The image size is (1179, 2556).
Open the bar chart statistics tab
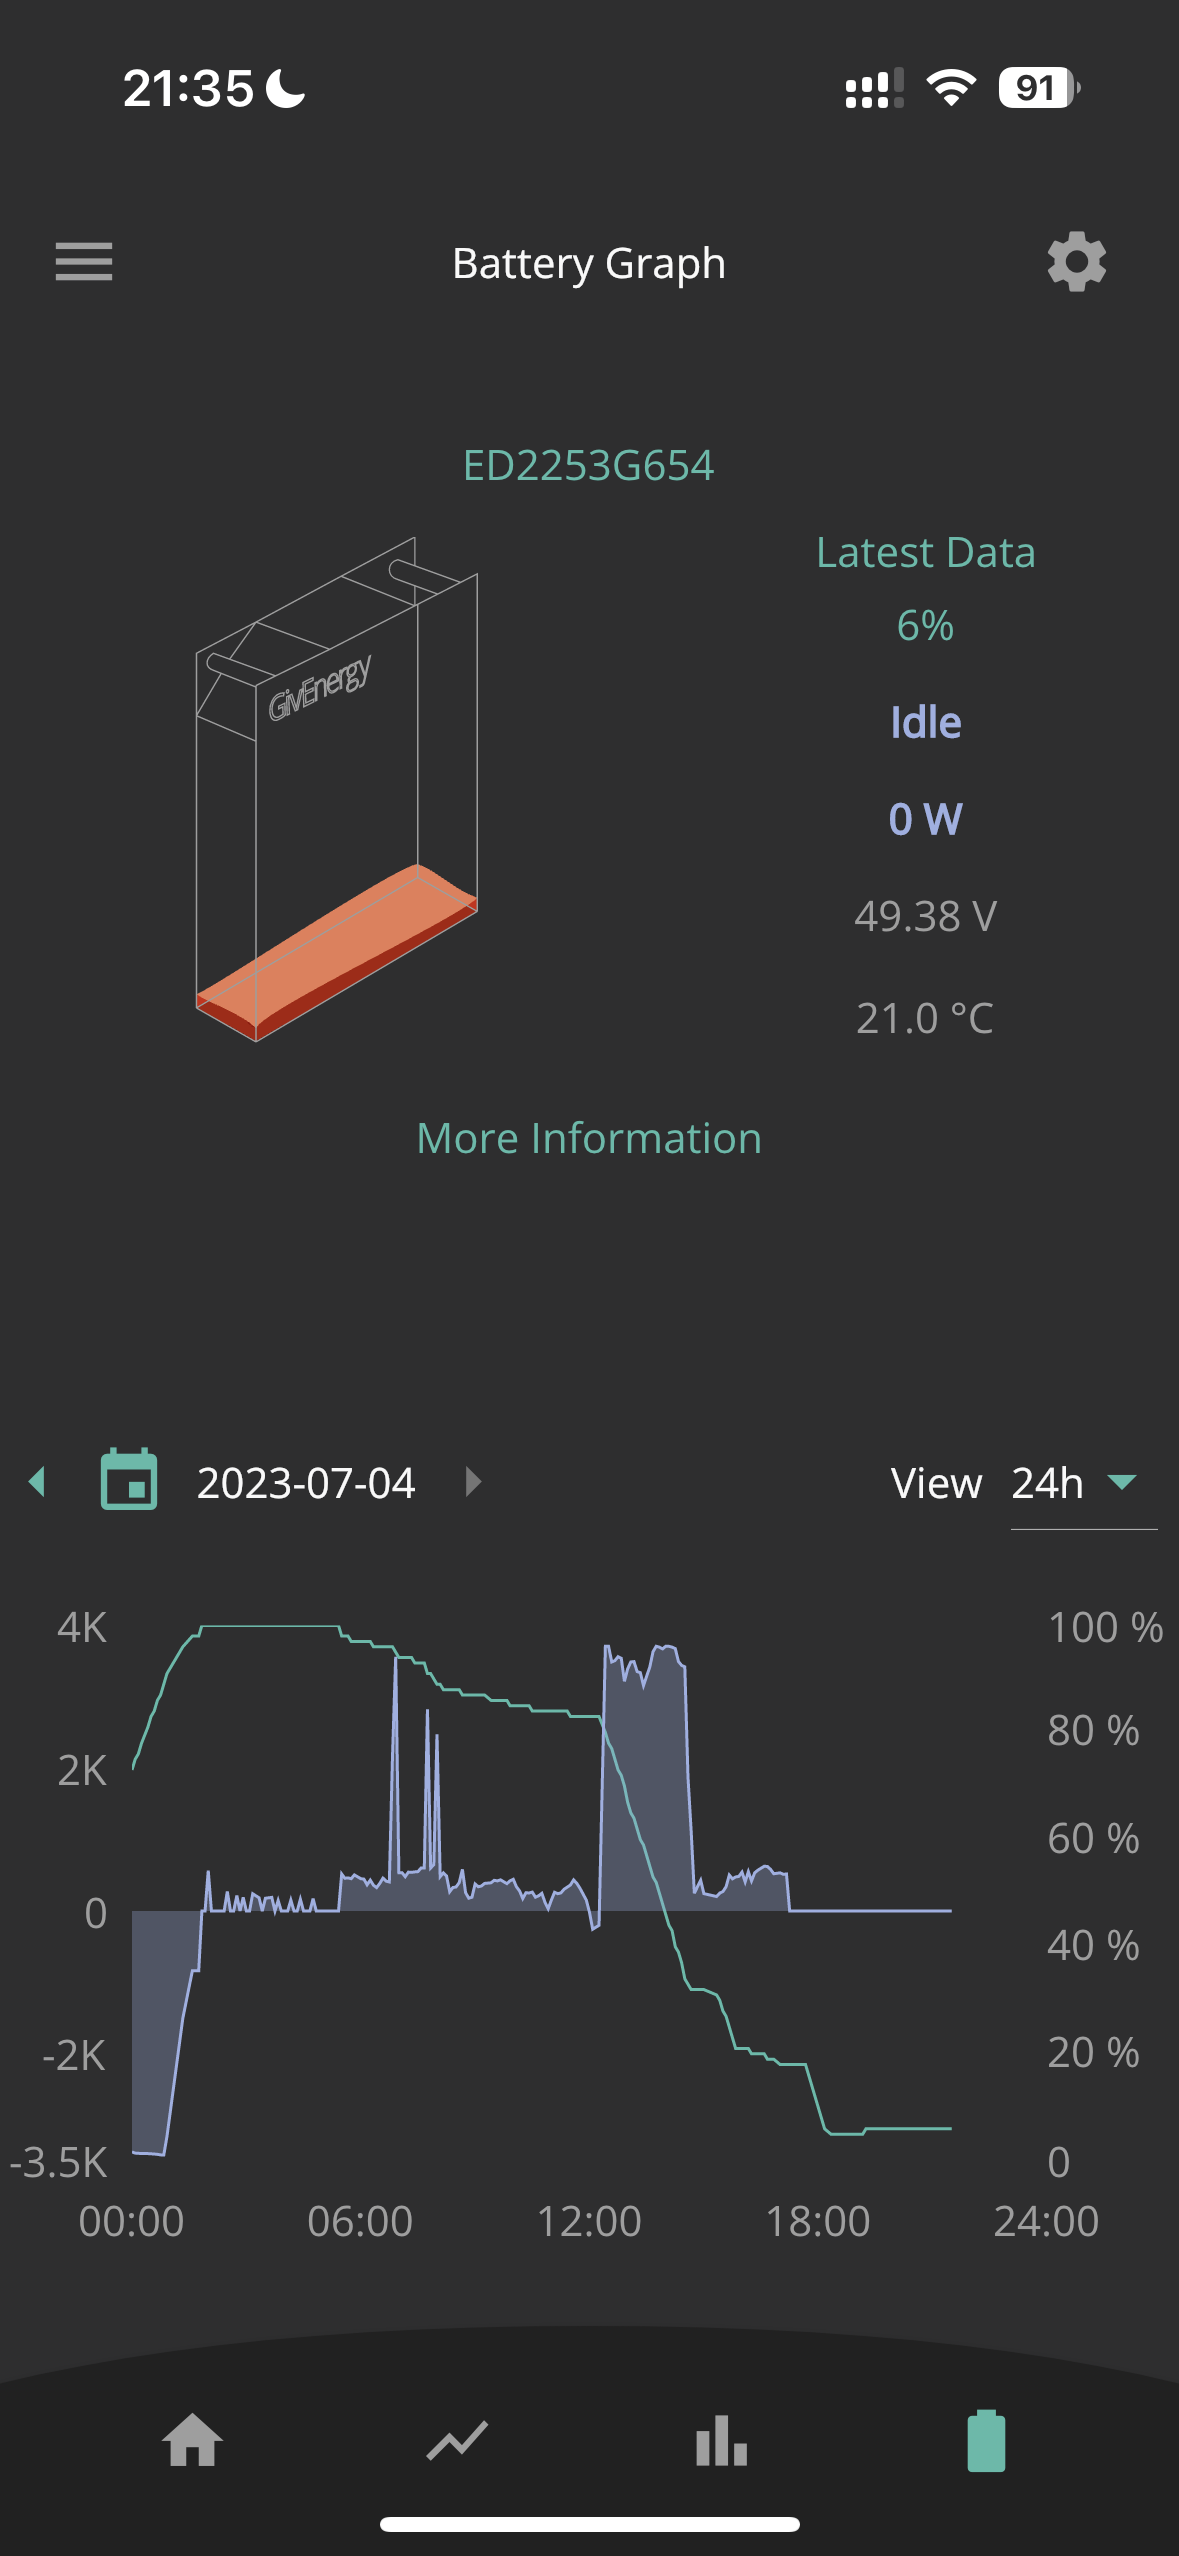point(721,2440)
